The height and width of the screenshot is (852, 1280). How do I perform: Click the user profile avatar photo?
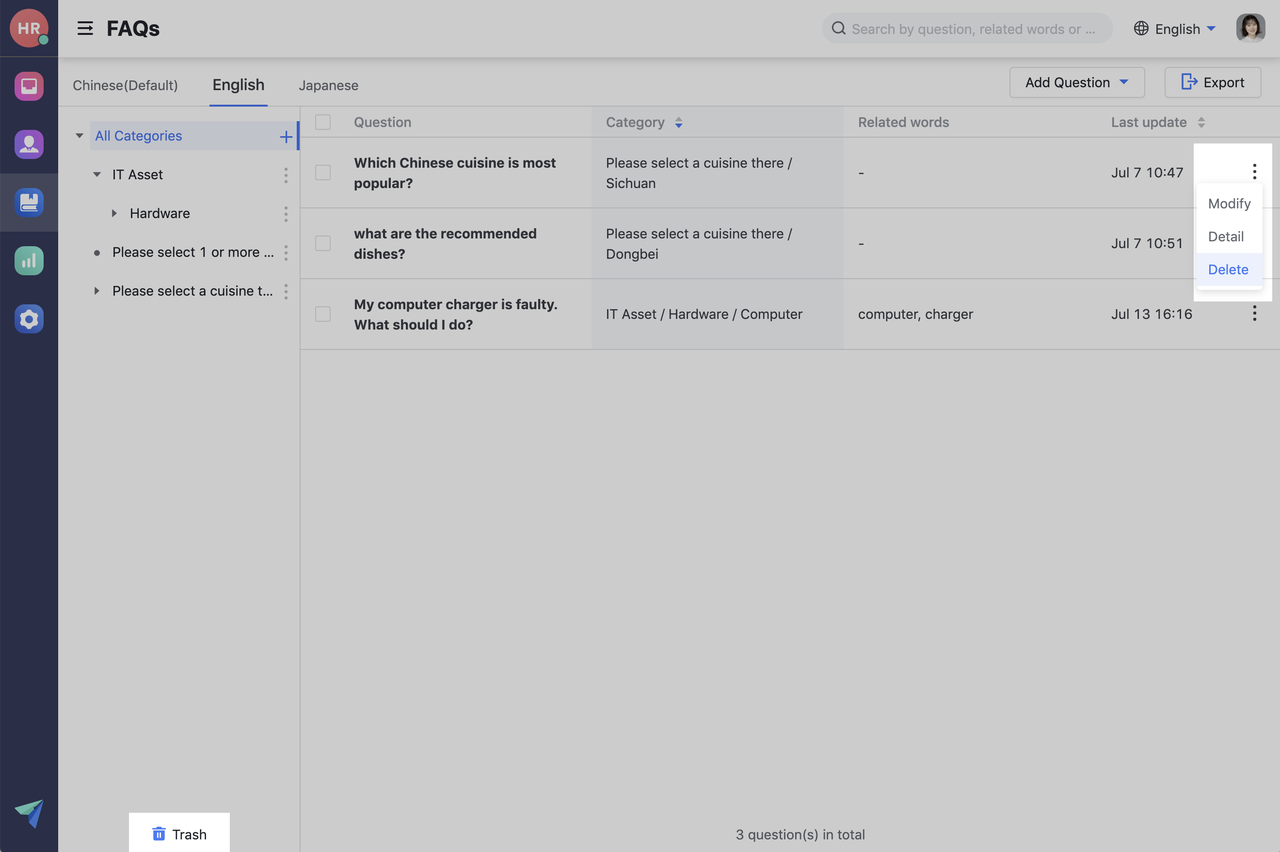pyautogui.click(x=1250, y=28)
